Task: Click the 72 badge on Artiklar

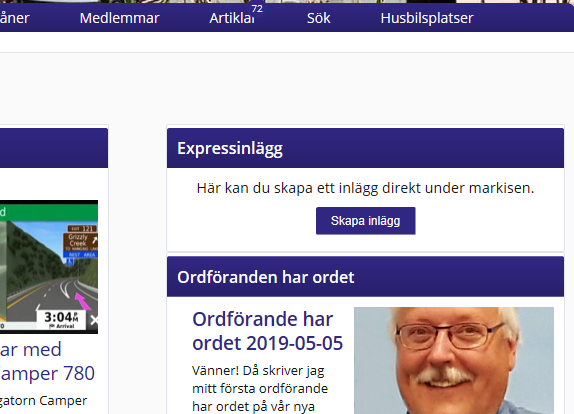Action: point(257,9)
